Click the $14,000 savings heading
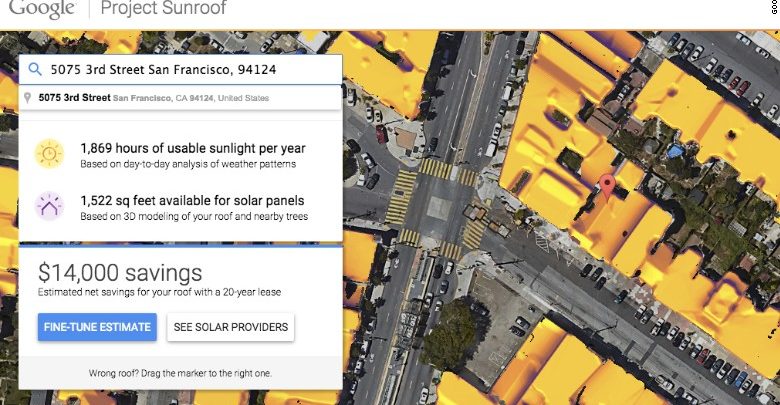This screenshot has height=405, width=780. click(x=120, y=273)
